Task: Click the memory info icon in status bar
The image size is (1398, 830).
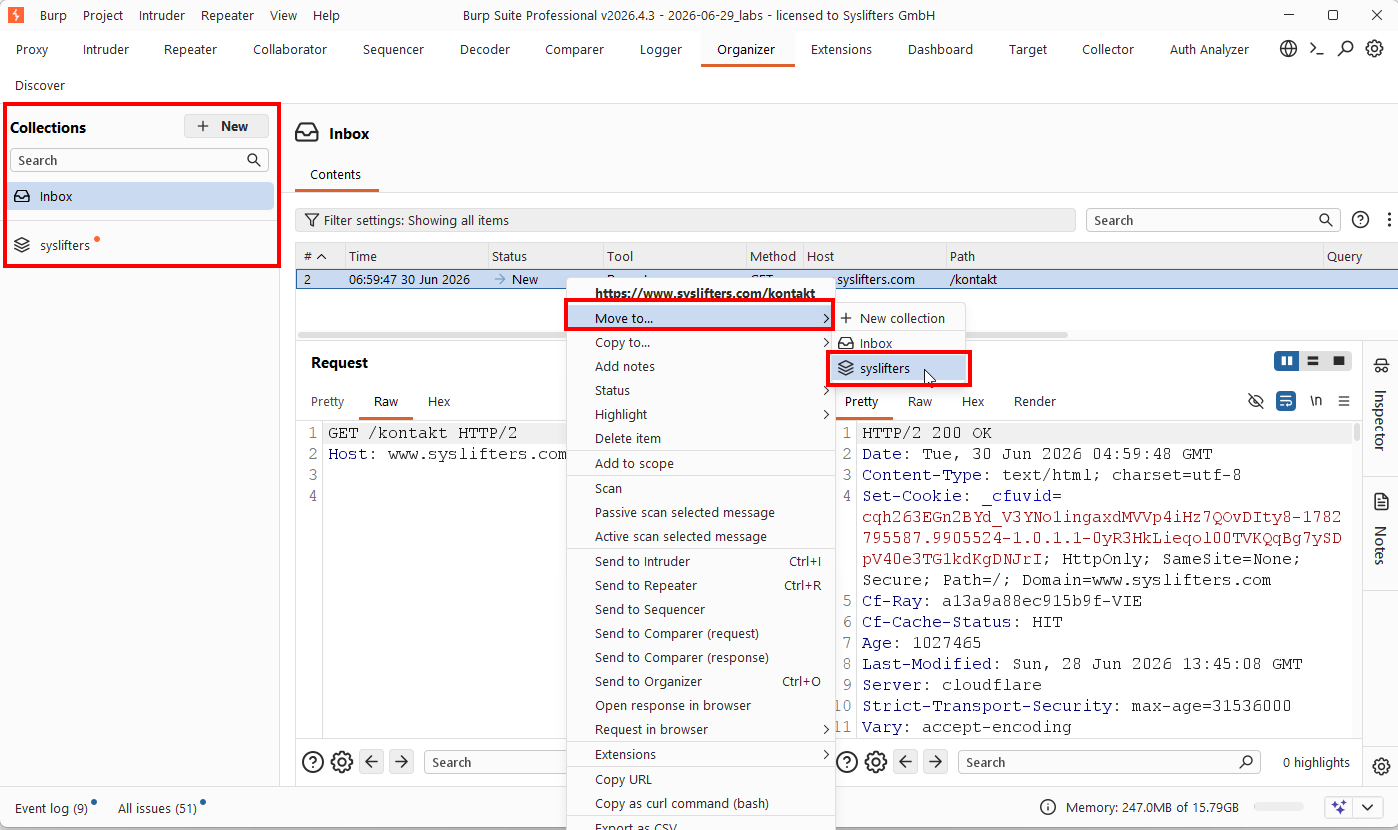Action: pos(1047,807)
